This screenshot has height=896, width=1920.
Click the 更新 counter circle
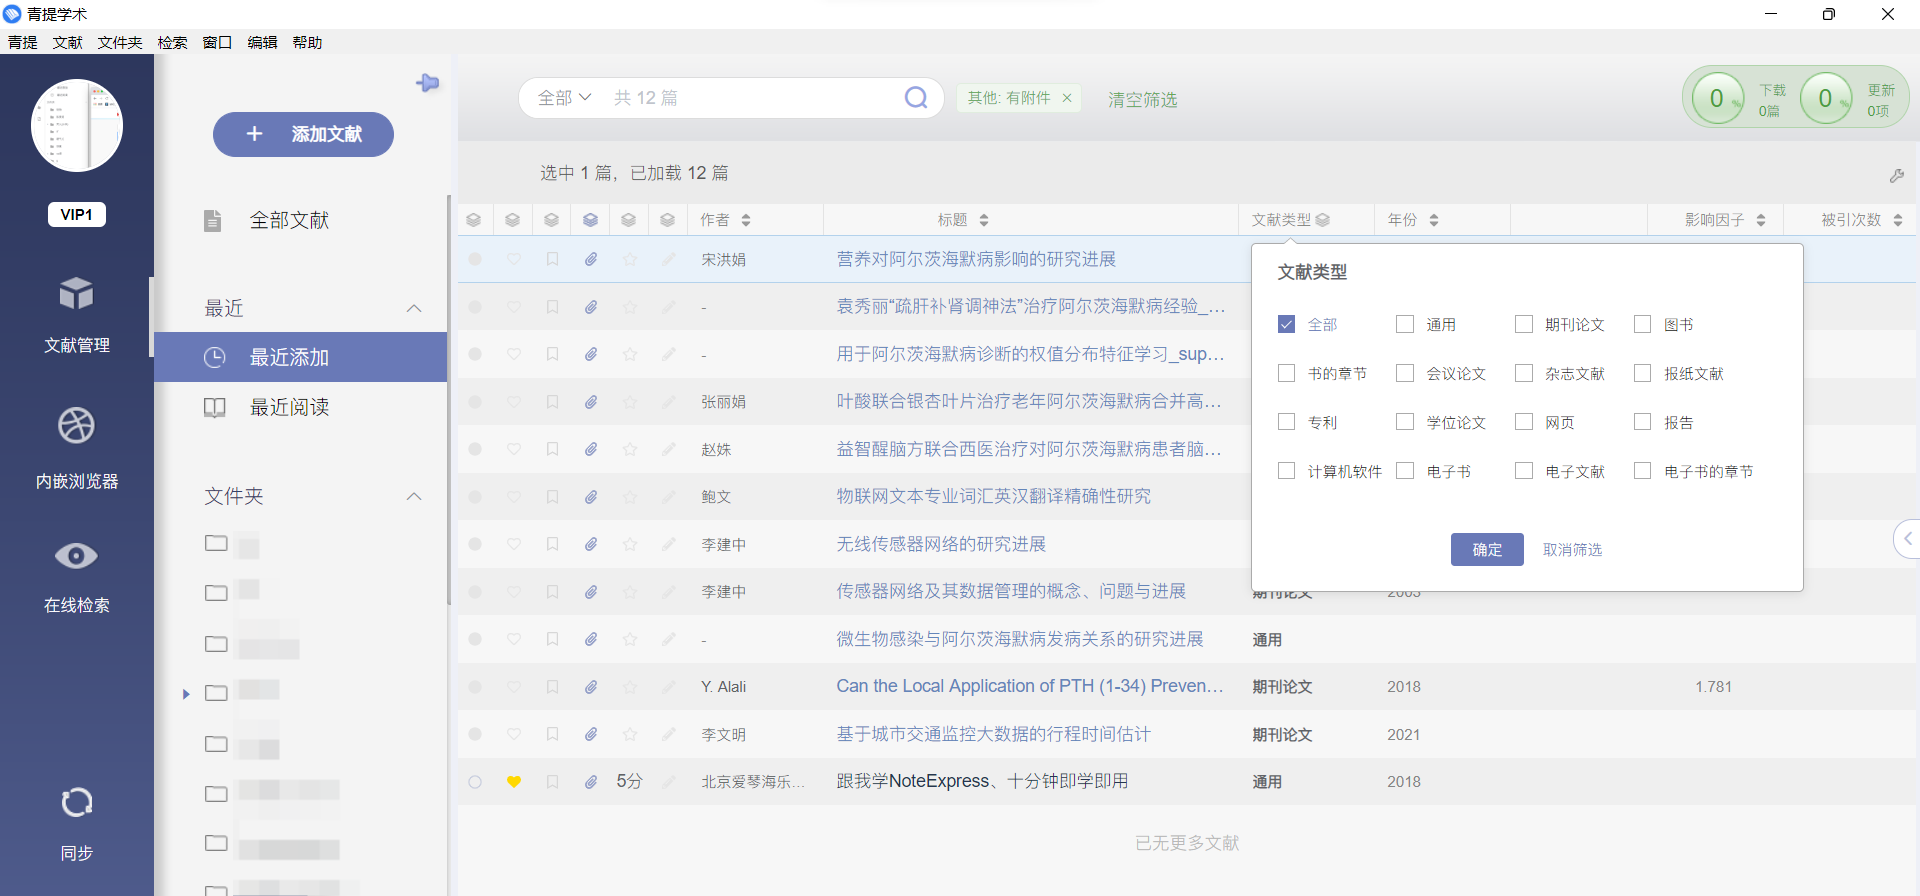[x=1826, y=98]
